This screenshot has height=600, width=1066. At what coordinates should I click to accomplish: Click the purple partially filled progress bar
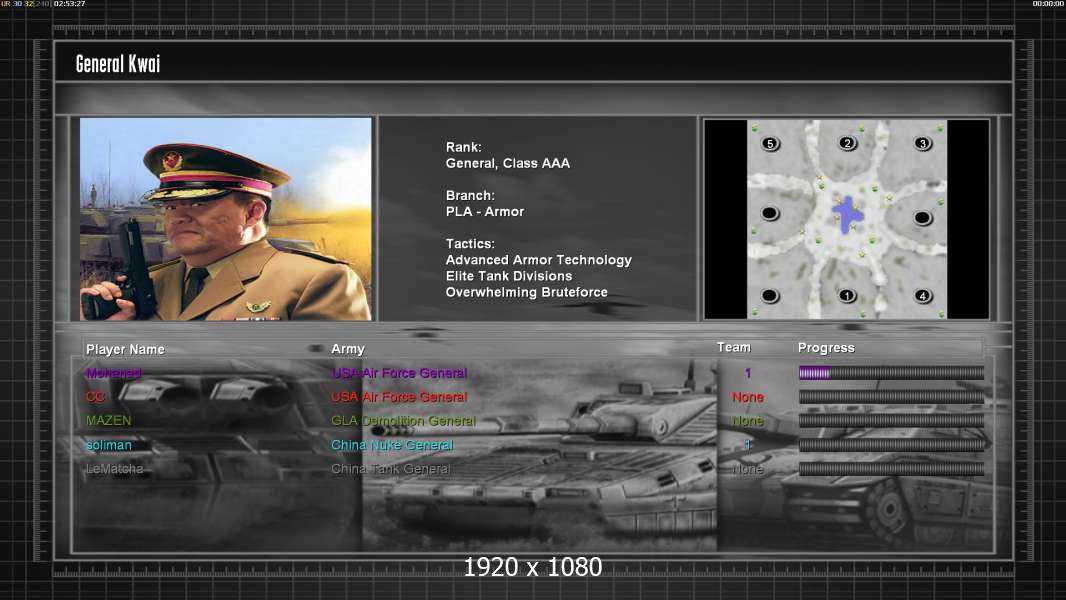pyautogui.click(x=891, y=372)
